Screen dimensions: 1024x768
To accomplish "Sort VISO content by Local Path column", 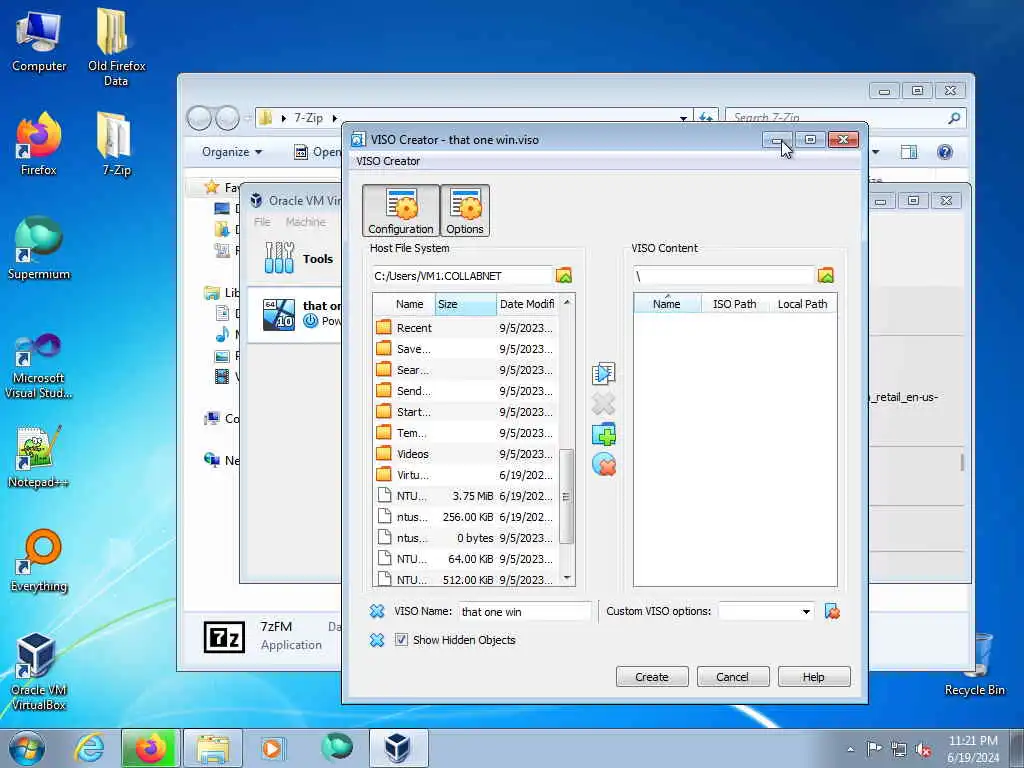I will pos(802,304).
